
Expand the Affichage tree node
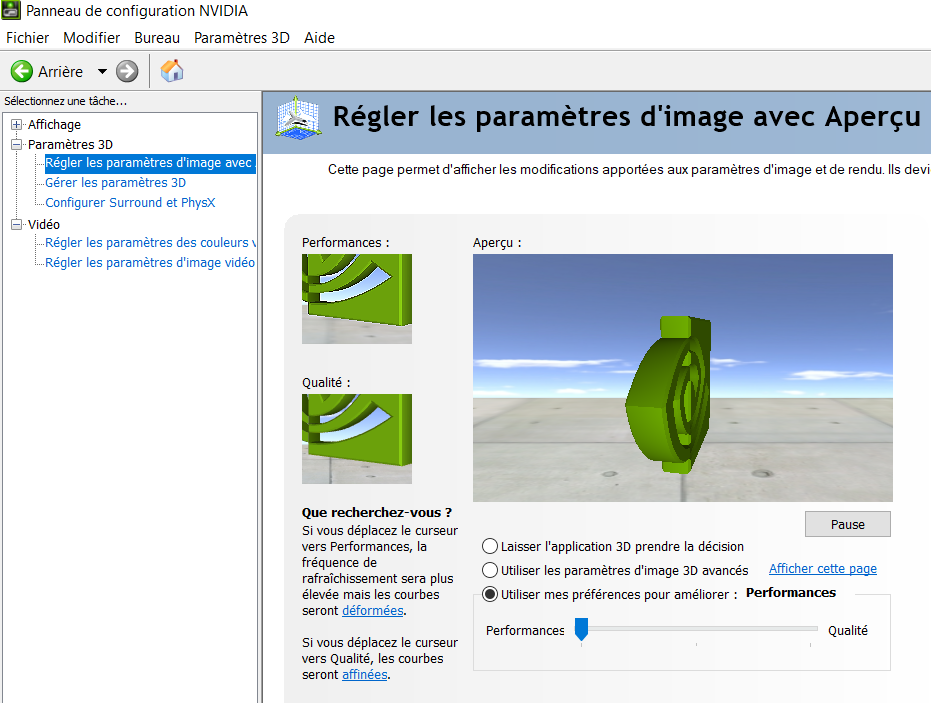[x=17, y=125]
